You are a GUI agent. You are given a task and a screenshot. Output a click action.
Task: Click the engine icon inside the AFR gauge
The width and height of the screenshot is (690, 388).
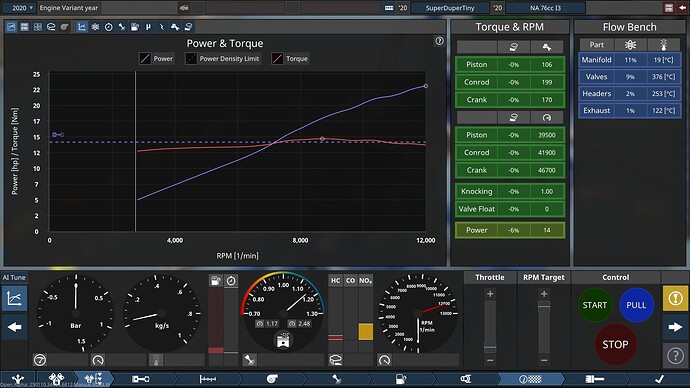pyautogui.click(x=283, y=340)
